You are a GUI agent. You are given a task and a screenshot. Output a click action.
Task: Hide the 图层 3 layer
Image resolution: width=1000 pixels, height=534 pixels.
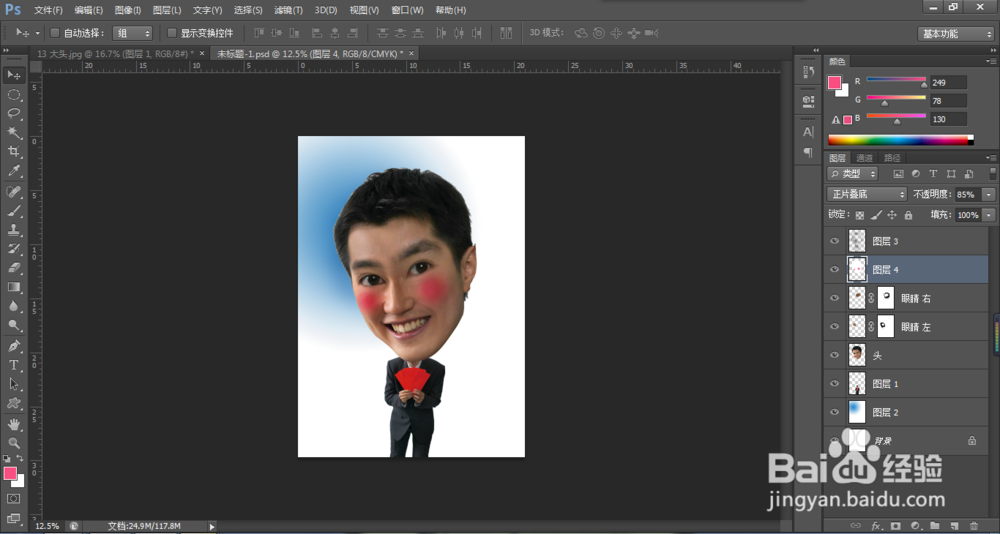[x=835, y=241]
